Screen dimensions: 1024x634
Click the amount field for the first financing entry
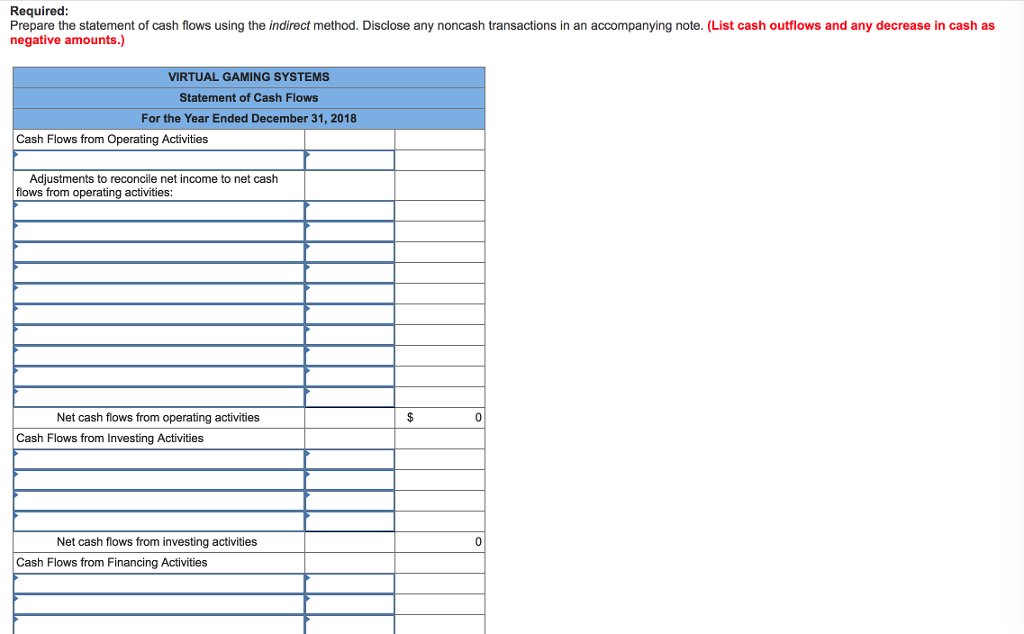point(350,582)
